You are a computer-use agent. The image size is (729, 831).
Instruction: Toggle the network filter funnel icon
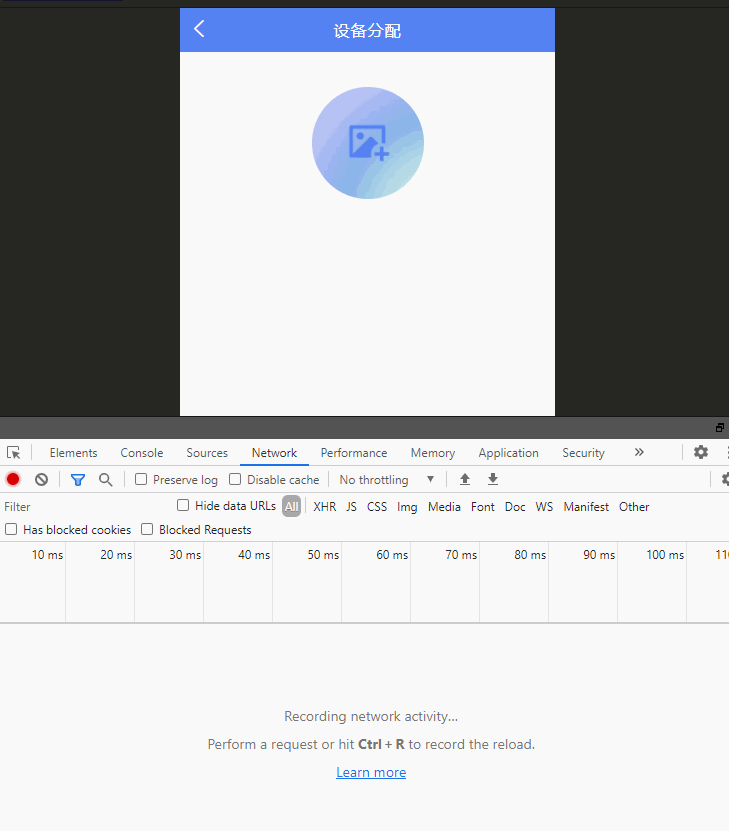pyautogui.click(x=78, y=480)
